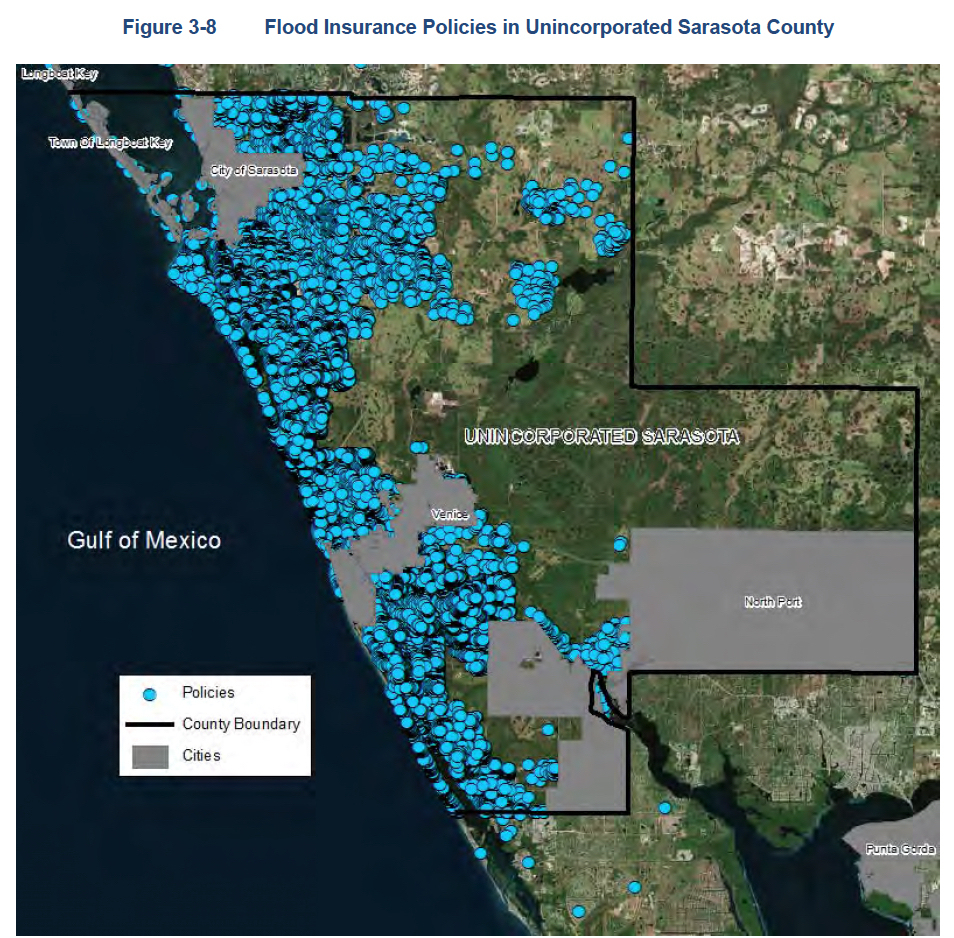Click the isolated policy dot above Venice label
This screenshot has height=938, width=954.
click(x=419, y=447)
